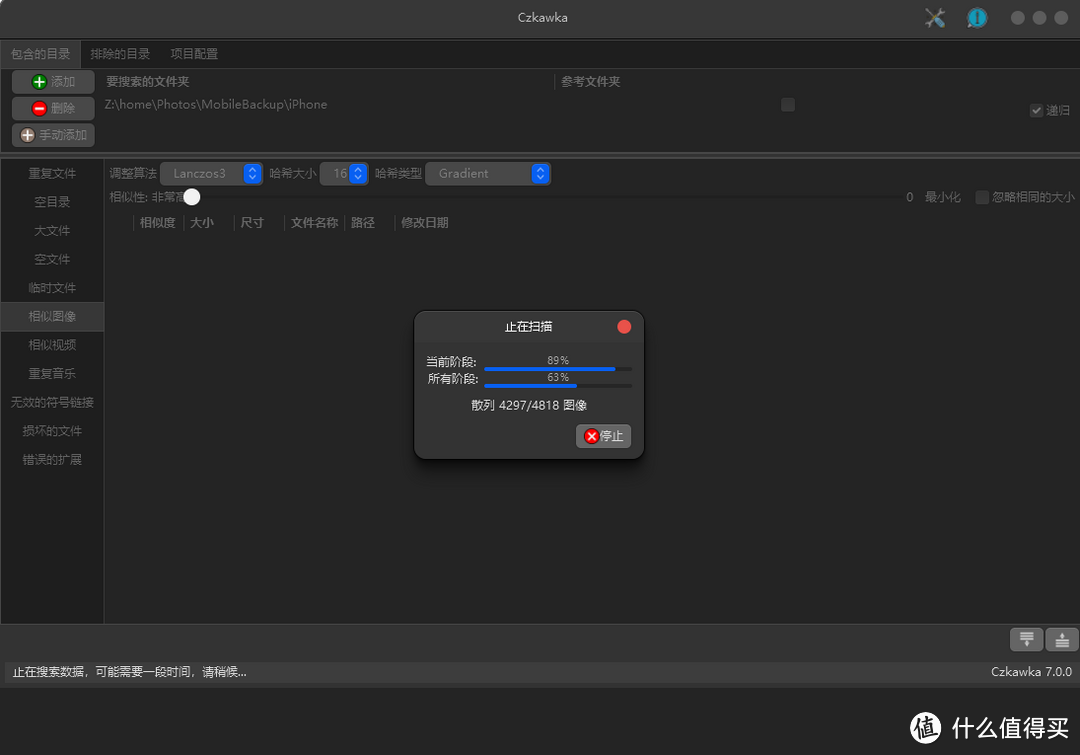Open the Gradient hash type dropdown
1080x755 pixels.
pyautogui.click(x=488, y=174)
